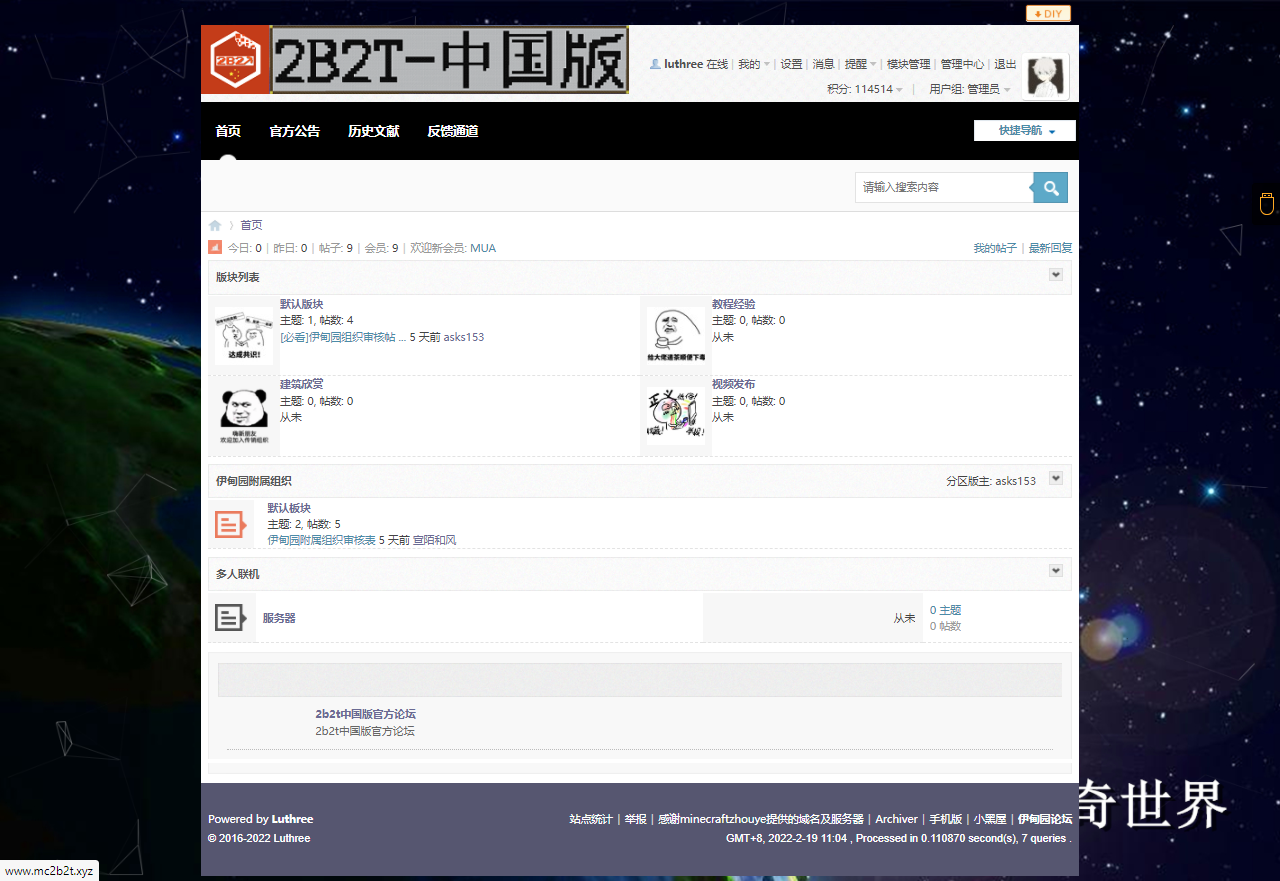Go to the 首页 navigation tab
This screenshot has height=881, width=1280.
228,131
